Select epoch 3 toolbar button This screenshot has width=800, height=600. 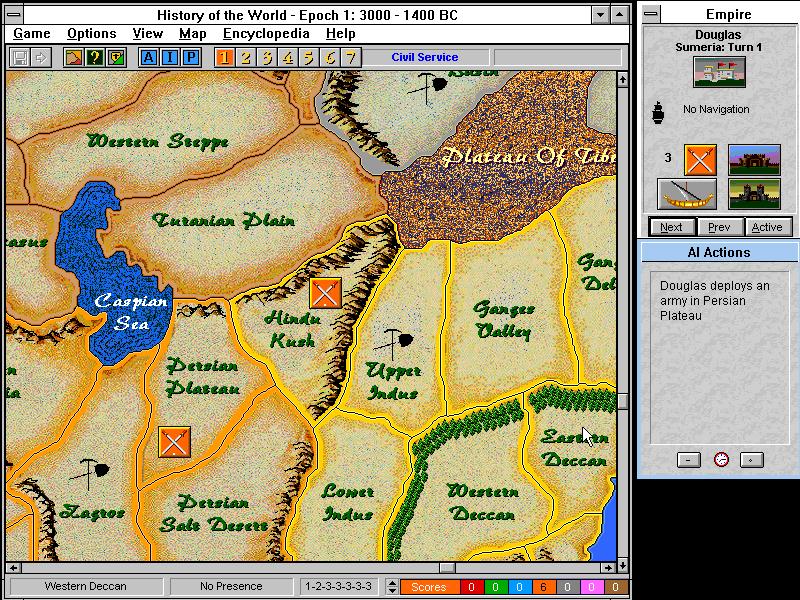pos(267,58)
